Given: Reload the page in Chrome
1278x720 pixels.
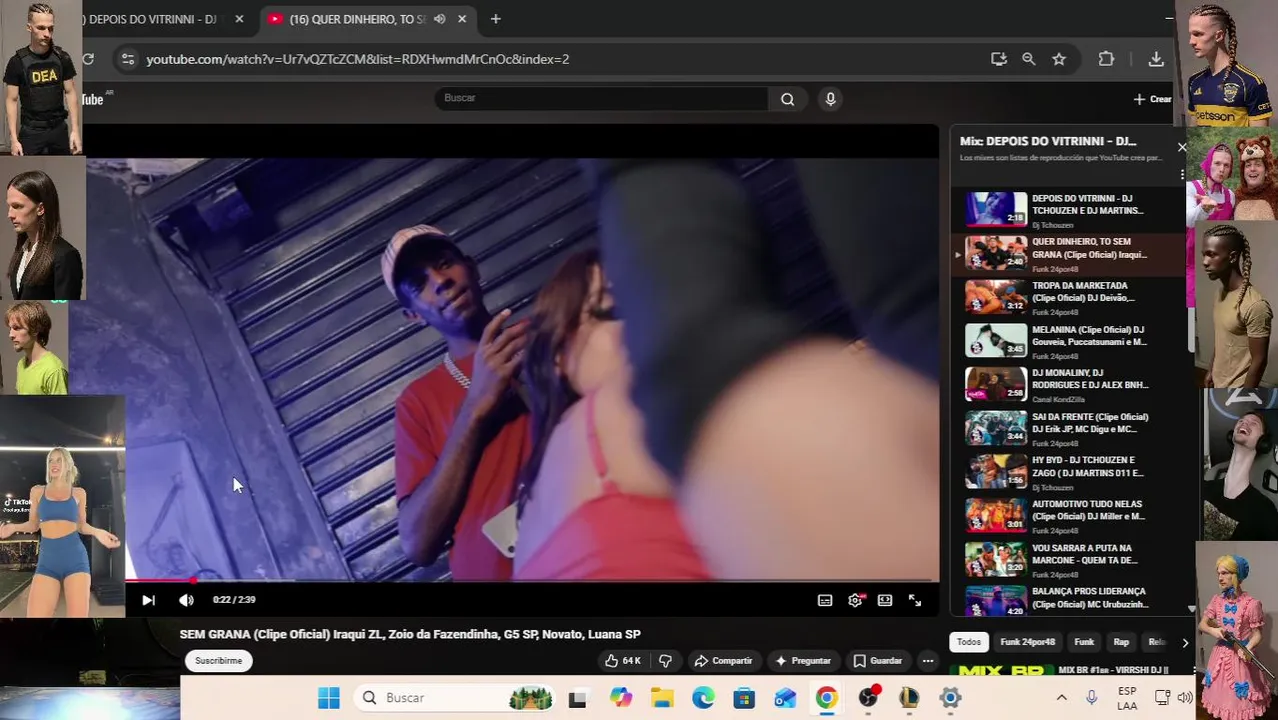Looking at the screenshot, I should tap(89, 59).
